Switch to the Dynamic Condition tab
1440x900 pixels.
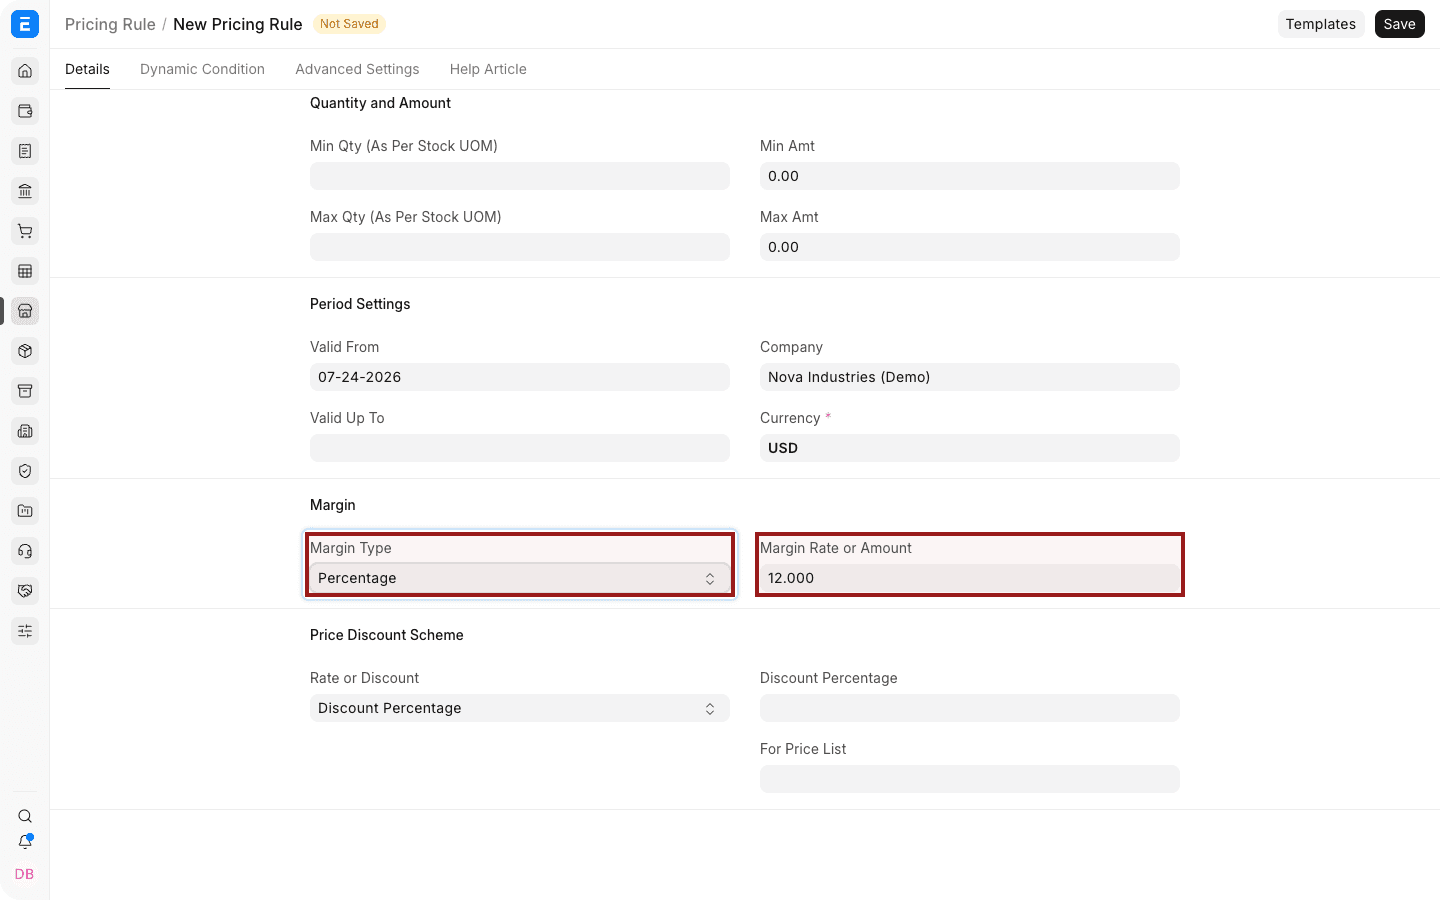point(202,69)
